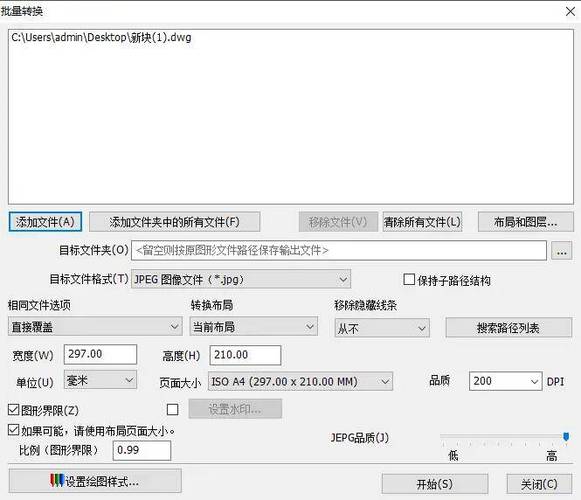Viewport: 581px width, 500px height.
Task: Adjust the JEPG品质 slider handle
Action: pyautogui.click(x=566, y=437)
